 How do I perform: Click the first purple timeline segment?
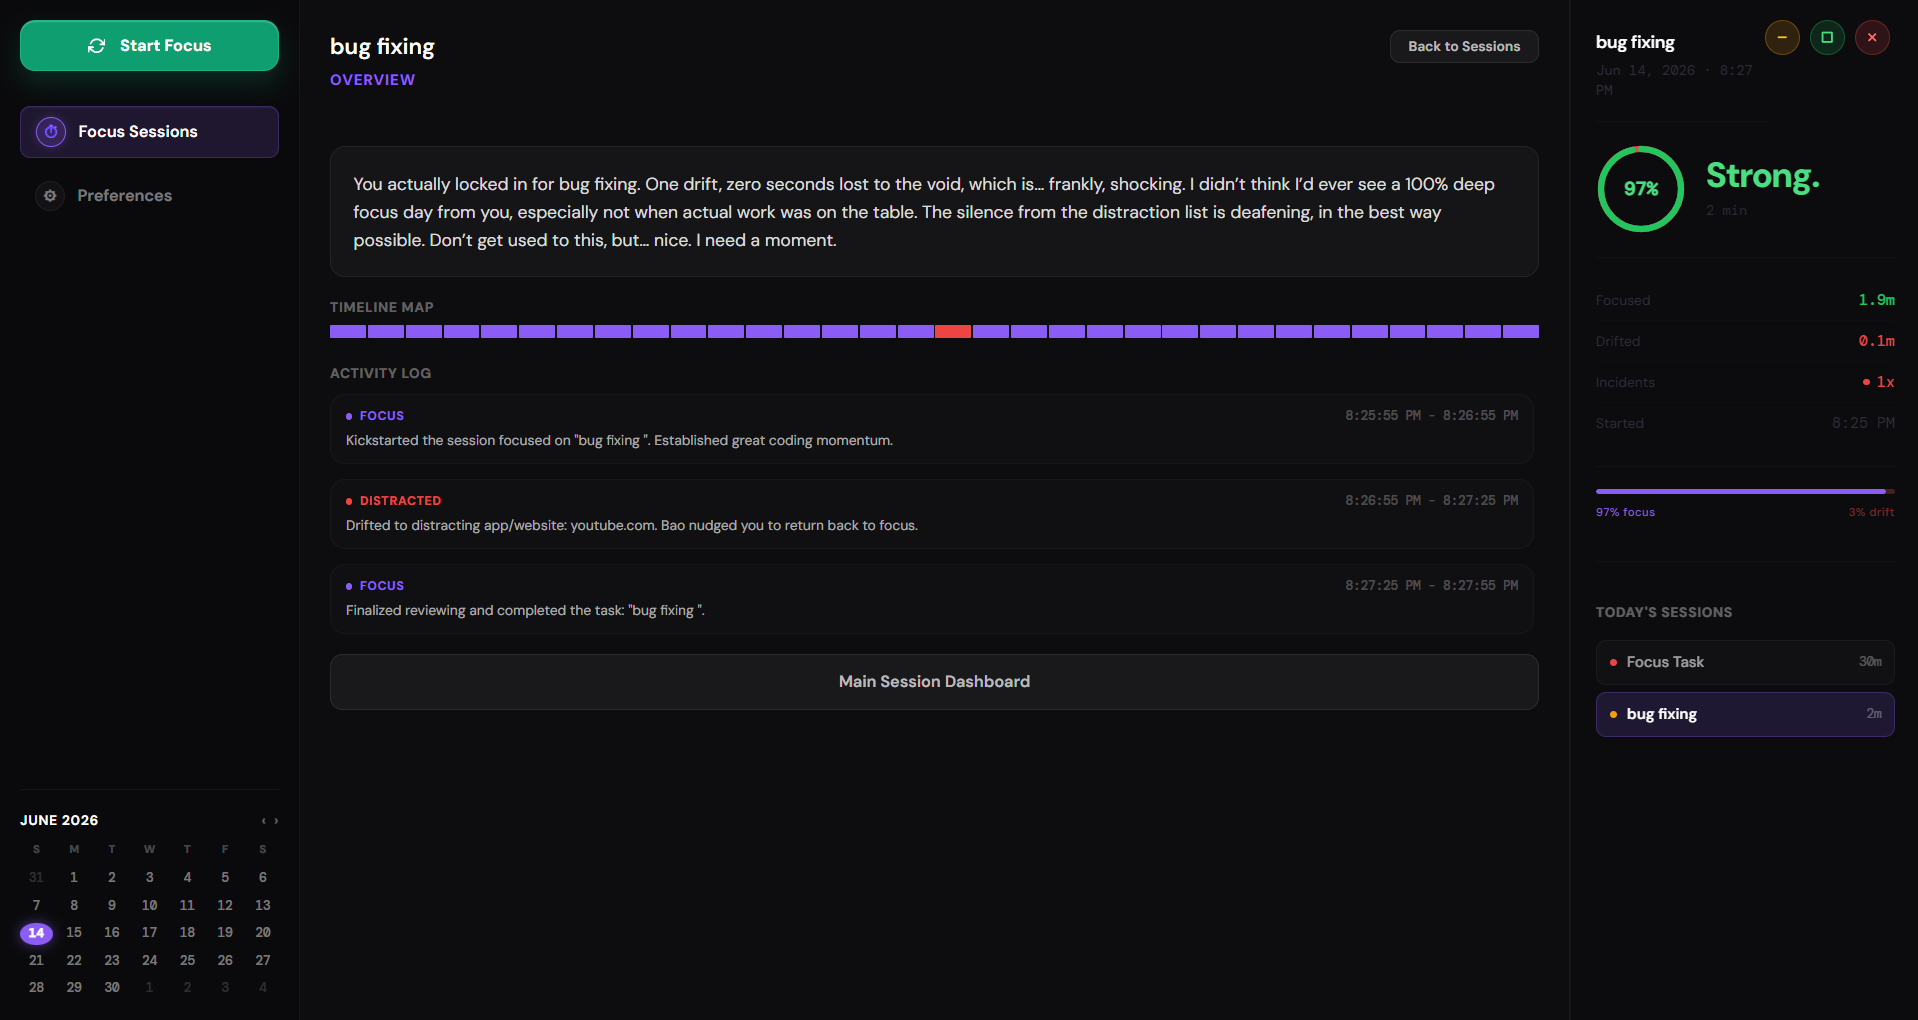(x=348, y=331)
